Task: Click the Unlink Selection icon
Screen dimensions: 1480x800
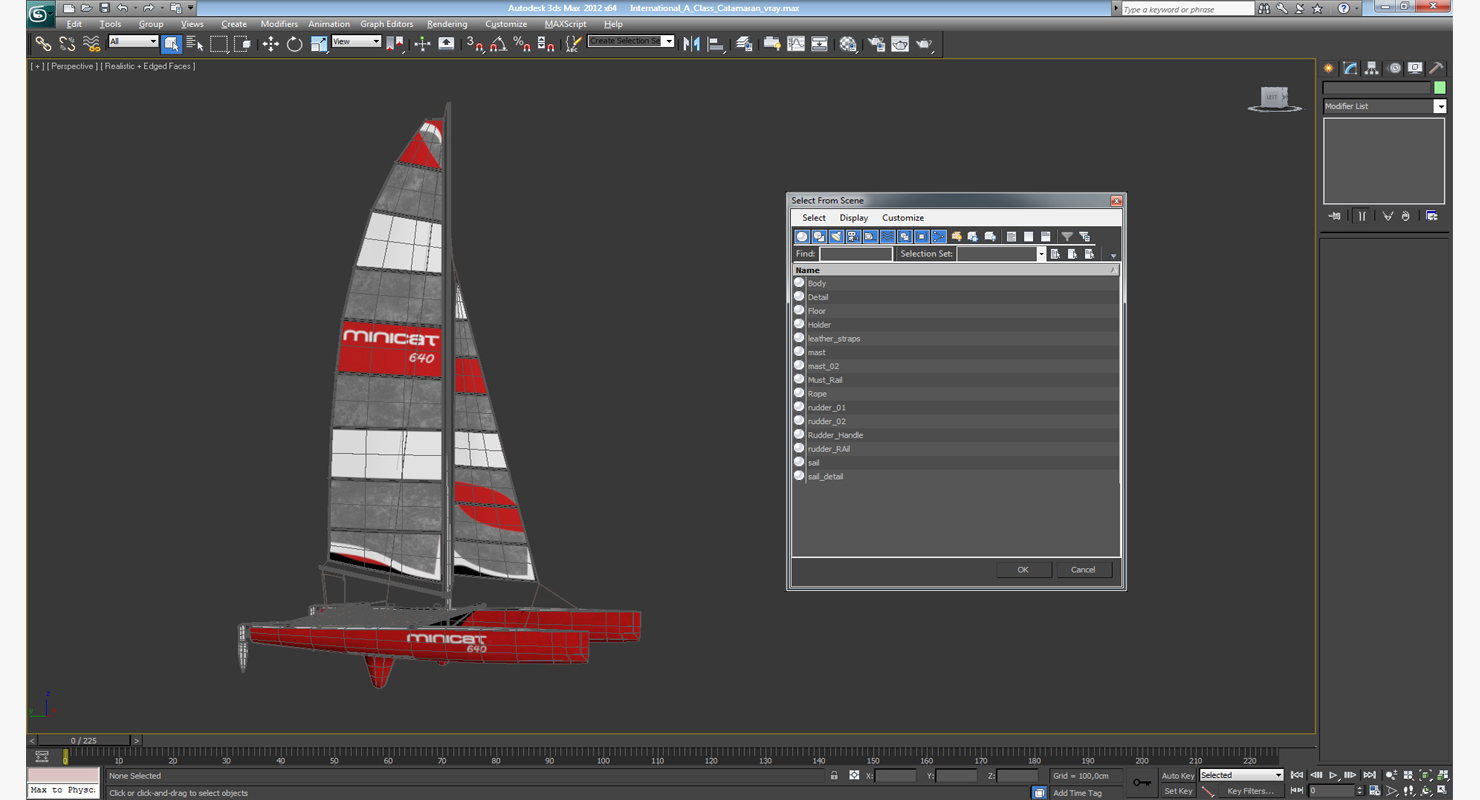Action: [x=67, y=44]
